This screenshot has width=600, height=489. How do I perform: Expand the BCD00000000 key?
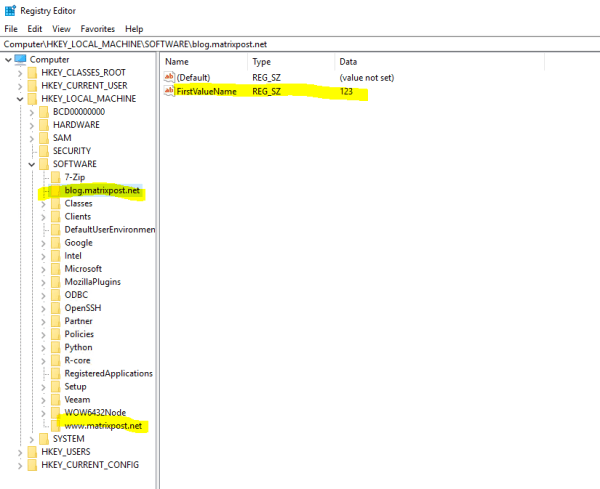[x=32, y=112]
